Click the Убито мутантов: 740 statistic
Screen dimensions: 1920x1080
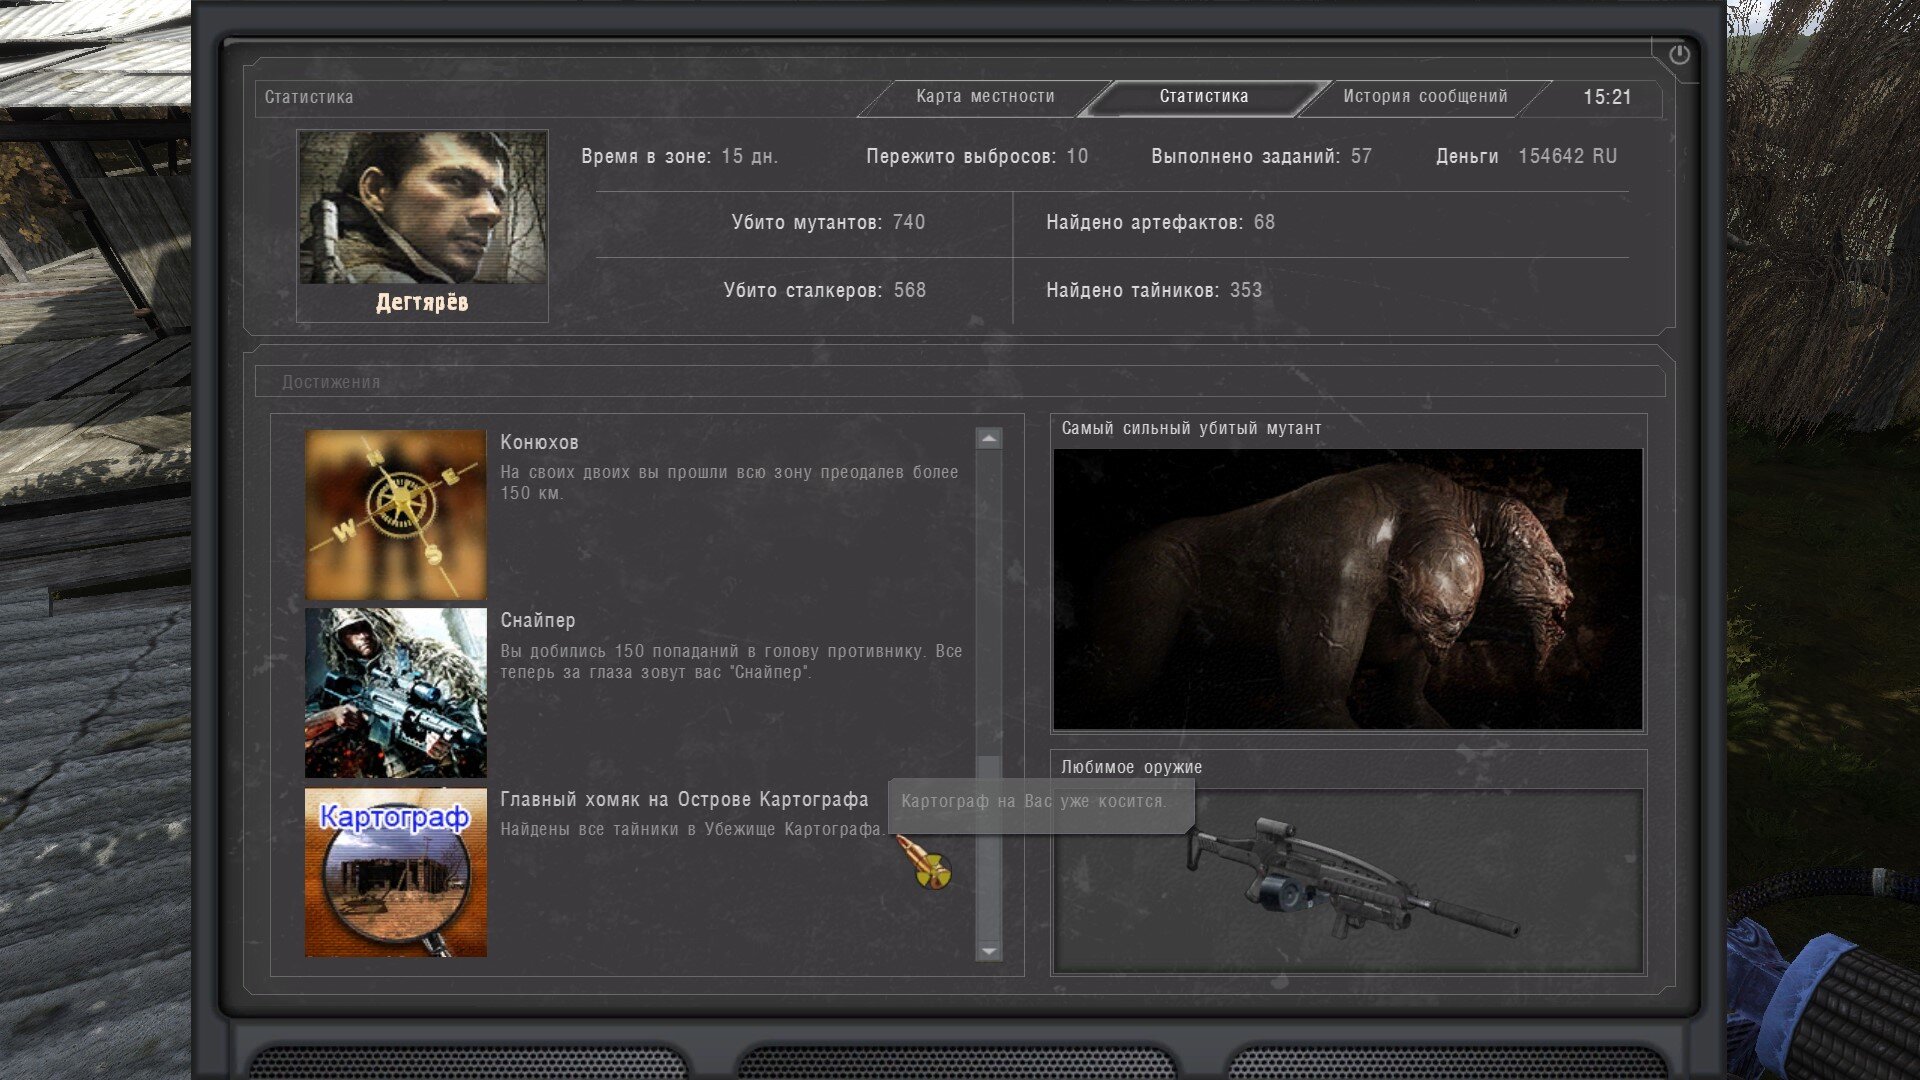pos(828,222)
